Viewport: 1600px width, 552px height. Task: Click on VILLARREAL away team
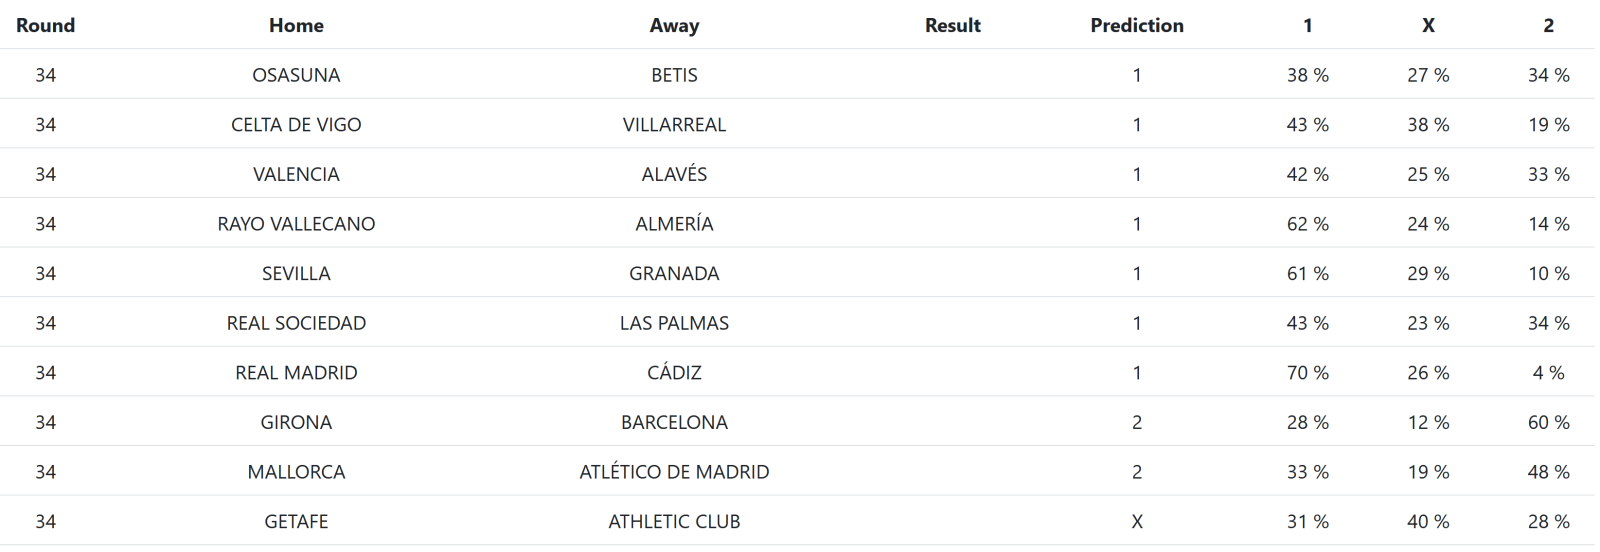click(674, 125)
